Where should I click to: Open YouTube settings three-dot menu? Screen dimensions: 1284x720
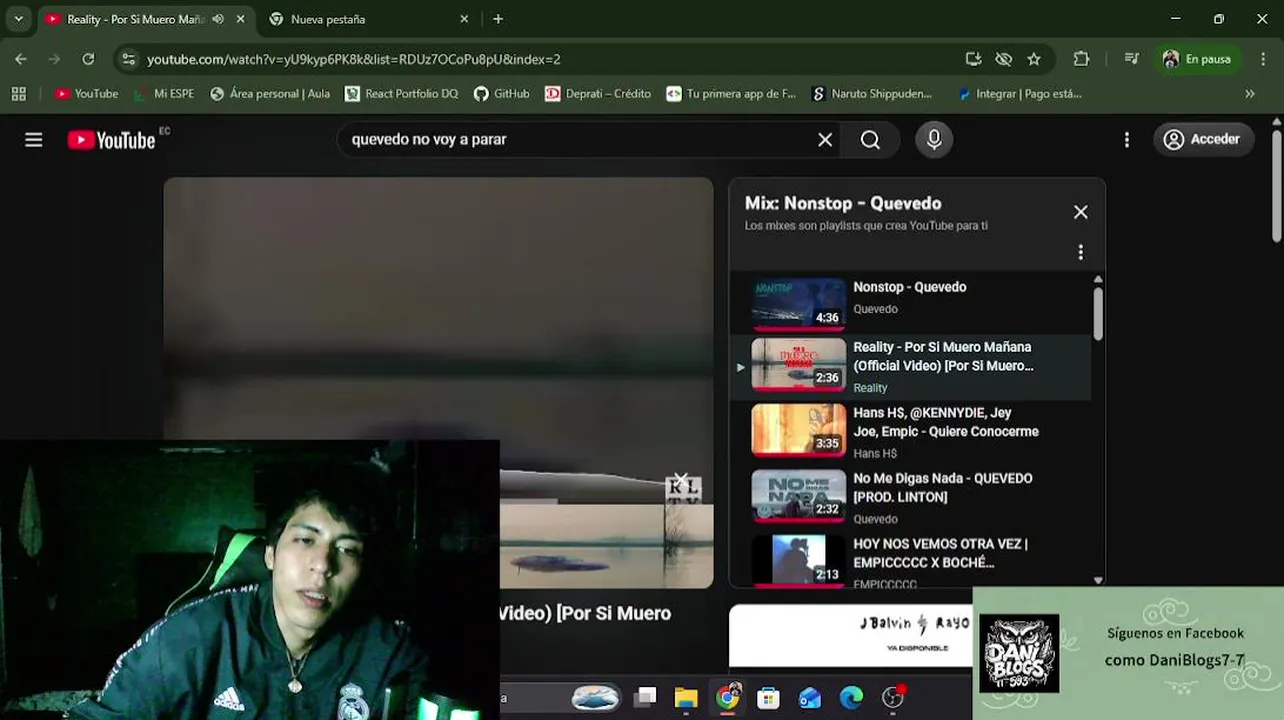tap(1126, 140)
